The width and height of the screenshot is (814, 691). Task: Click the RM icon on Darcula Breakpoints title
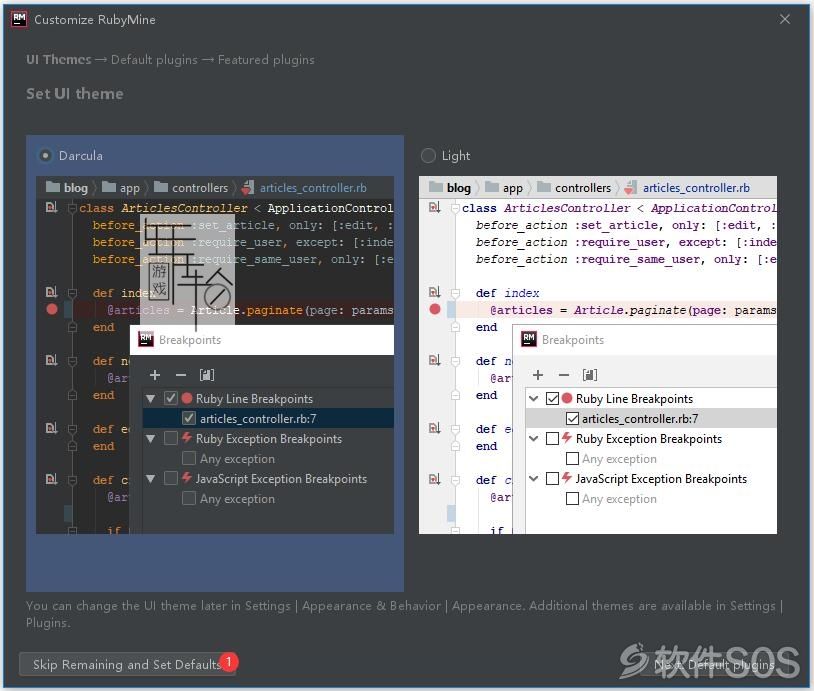click(146, 340)
